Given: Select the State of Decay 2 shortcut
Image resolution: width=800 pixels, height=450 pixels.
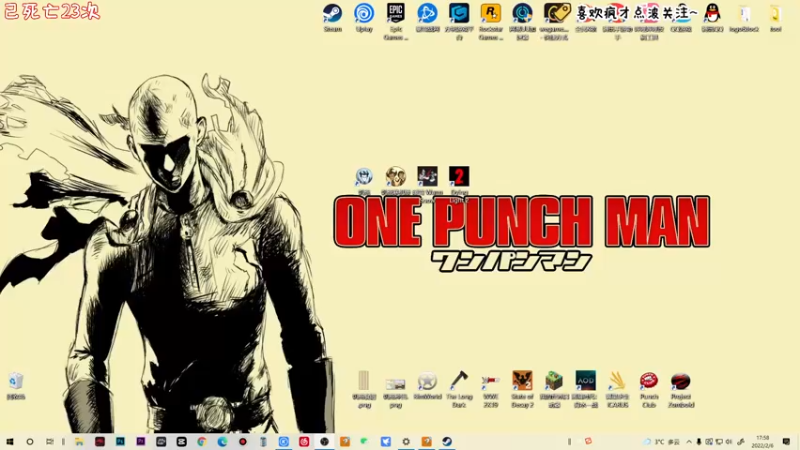Looking at the screenshot, I should point(522,389).
